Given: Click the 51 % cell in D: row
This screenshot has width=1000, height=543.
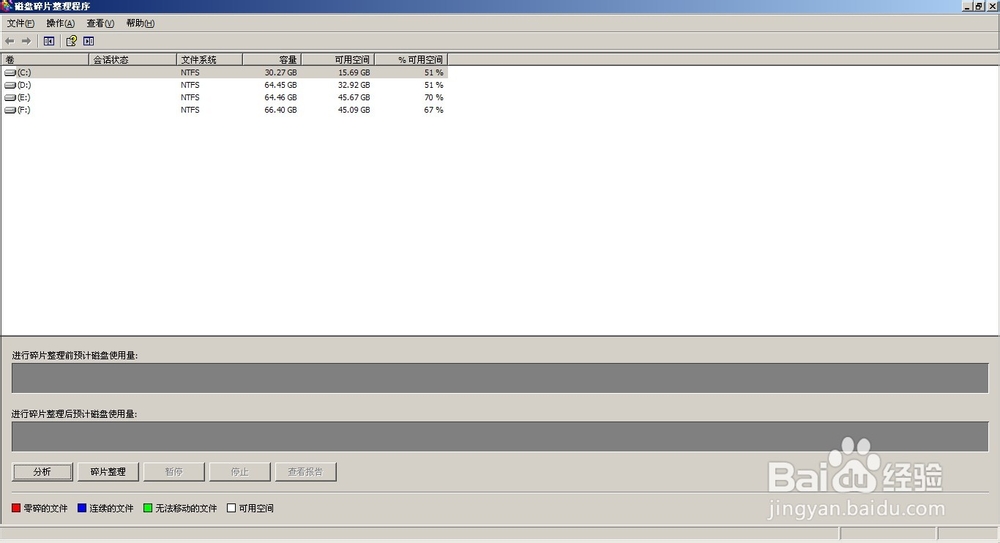Looking at the screenshot, I should 434,85.
